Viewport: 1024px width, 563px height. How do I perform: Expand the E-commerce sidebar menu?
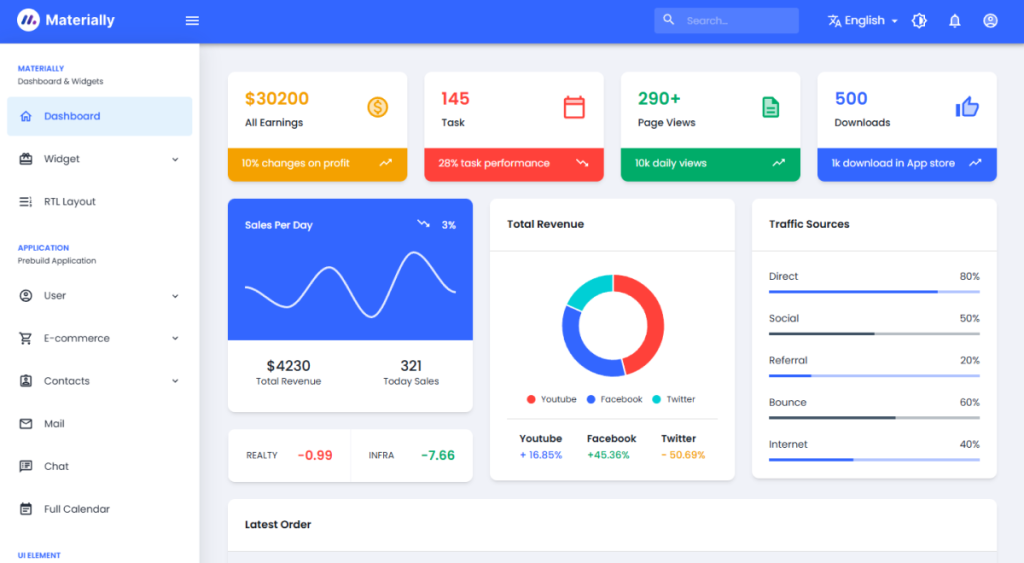pos(99,338)
